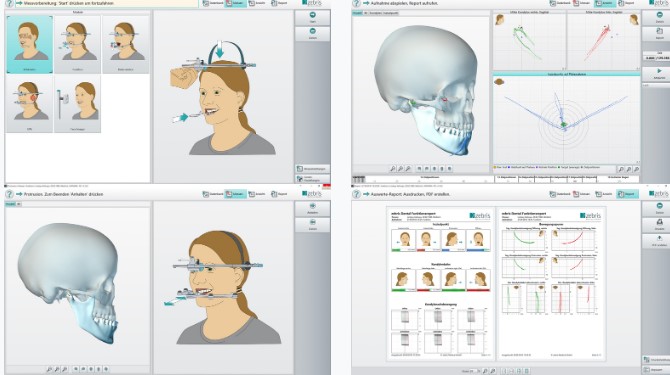670x375 pixels.
Task: Click the first magnifier icon under protrusion skull
Action: tap(49, 369)
